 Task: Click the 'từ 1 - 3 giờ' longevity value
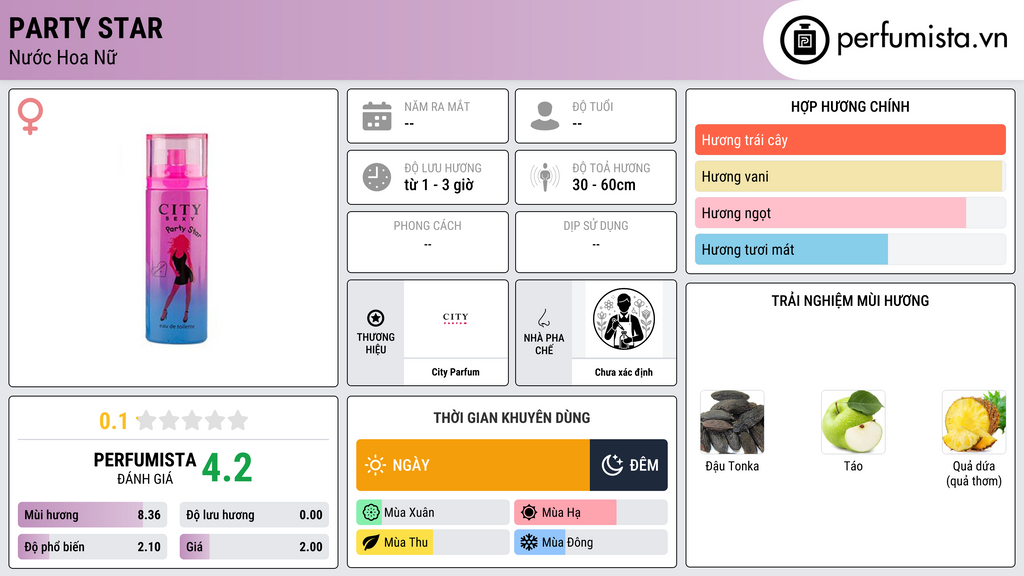click(439, 185)
